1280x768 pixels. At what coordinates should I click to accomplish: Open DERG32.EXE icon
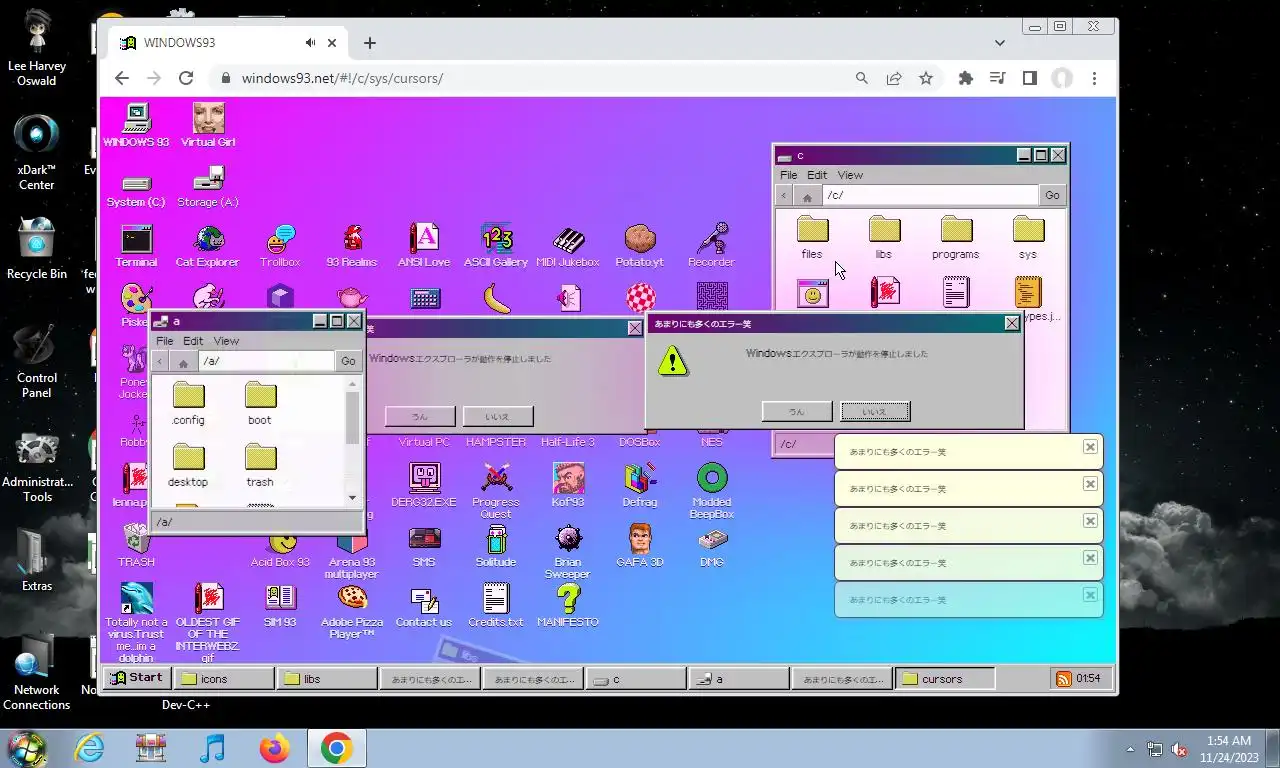(x=424, y=486)
